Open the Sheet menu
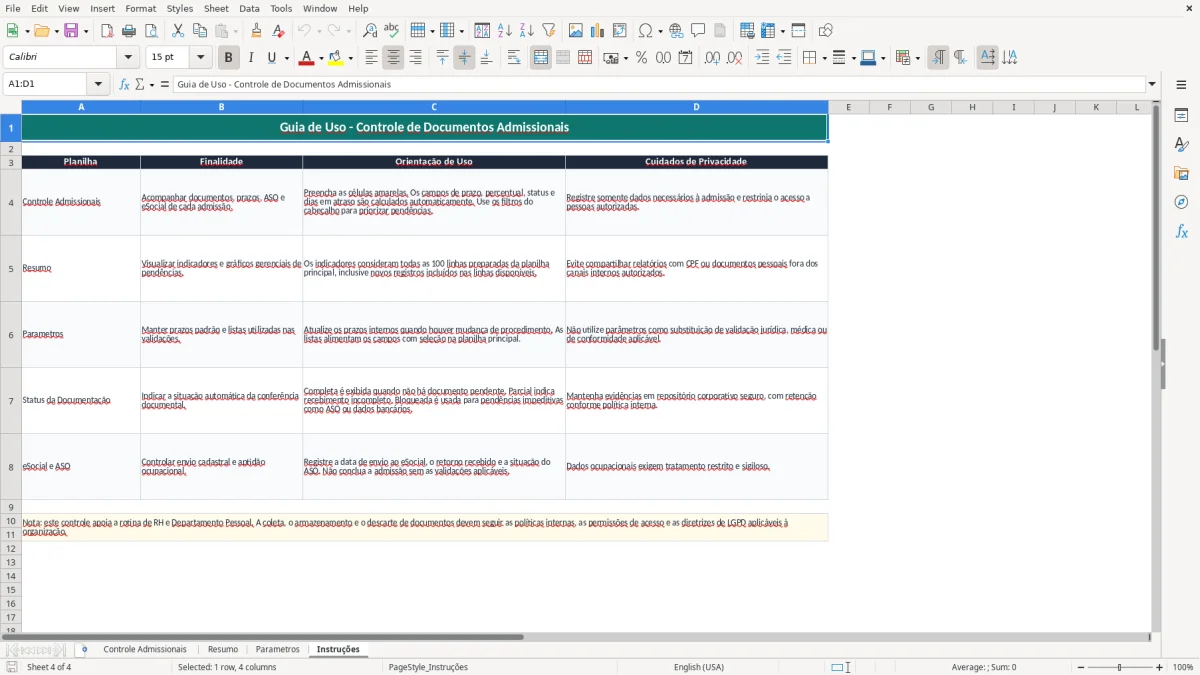The width and height of the screenshot is (1200, 675). pos(216,8)
